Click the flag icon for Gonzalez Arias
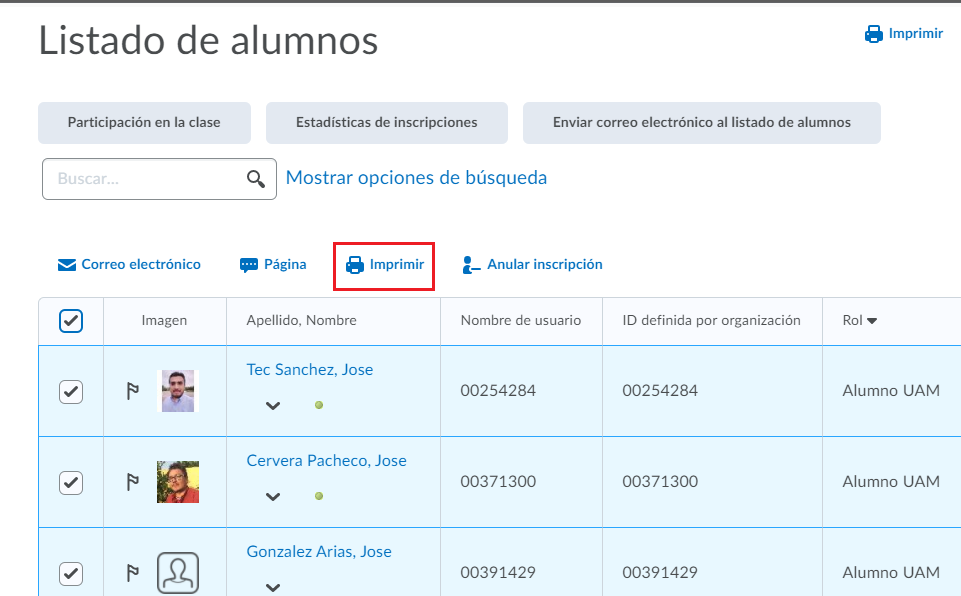 click(132, 573)
